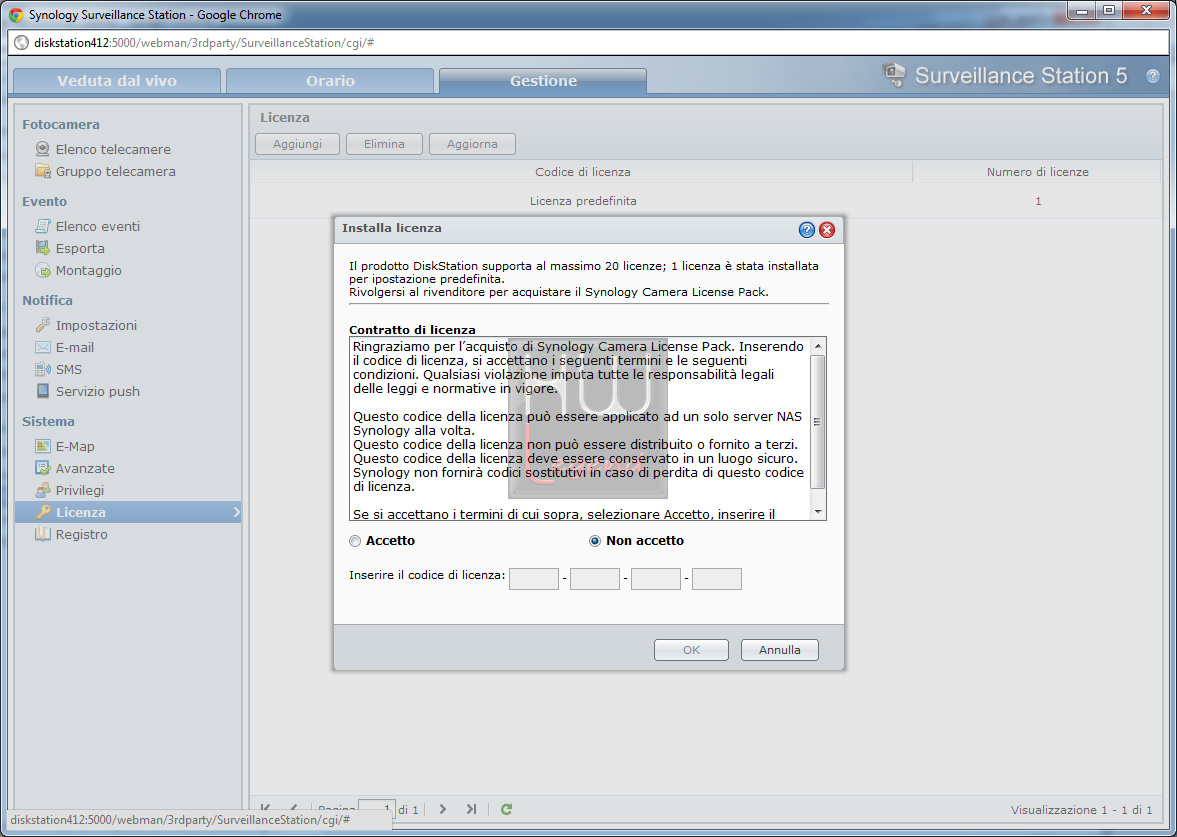Click the Chrome address bar URL
This screenshot has height=837, width=1177.
click(x=204, y=43)
